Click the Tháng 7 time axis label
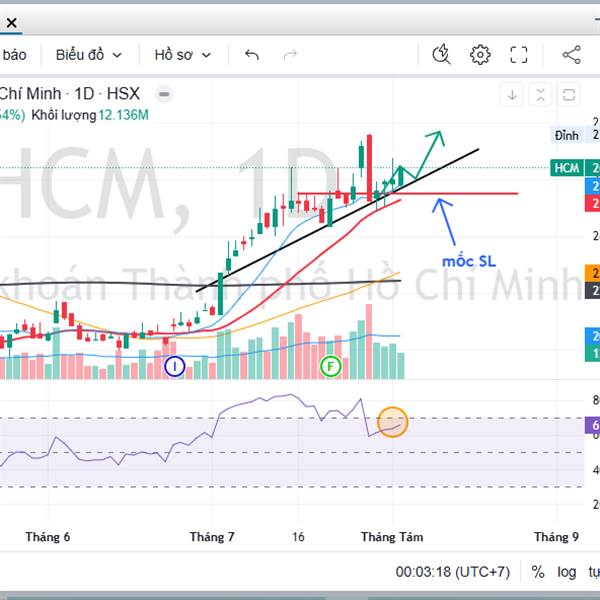The image size is (600, 600). (212, 537)
